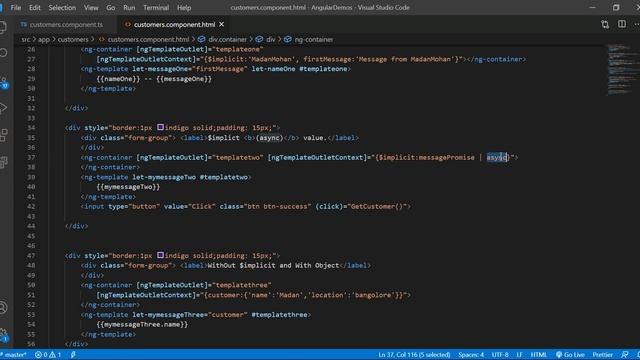This screenshot has height=360, width=640.
Task: Expand the app breadcrumb
Action: [x=44, y=40]
